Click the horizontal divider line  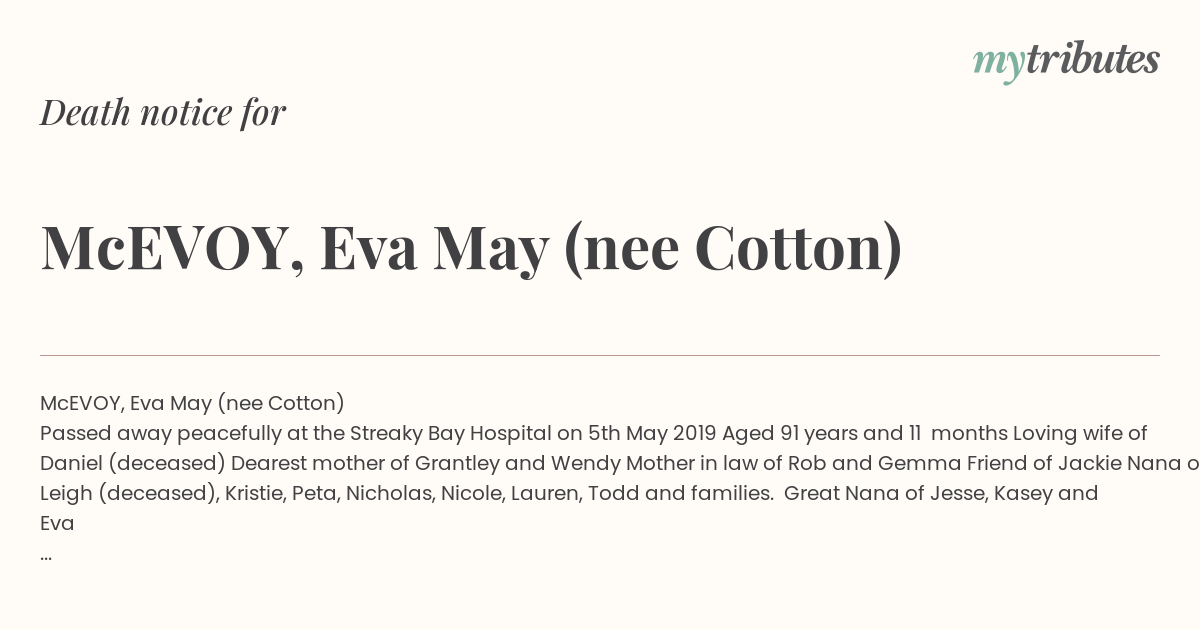[600, 355]
